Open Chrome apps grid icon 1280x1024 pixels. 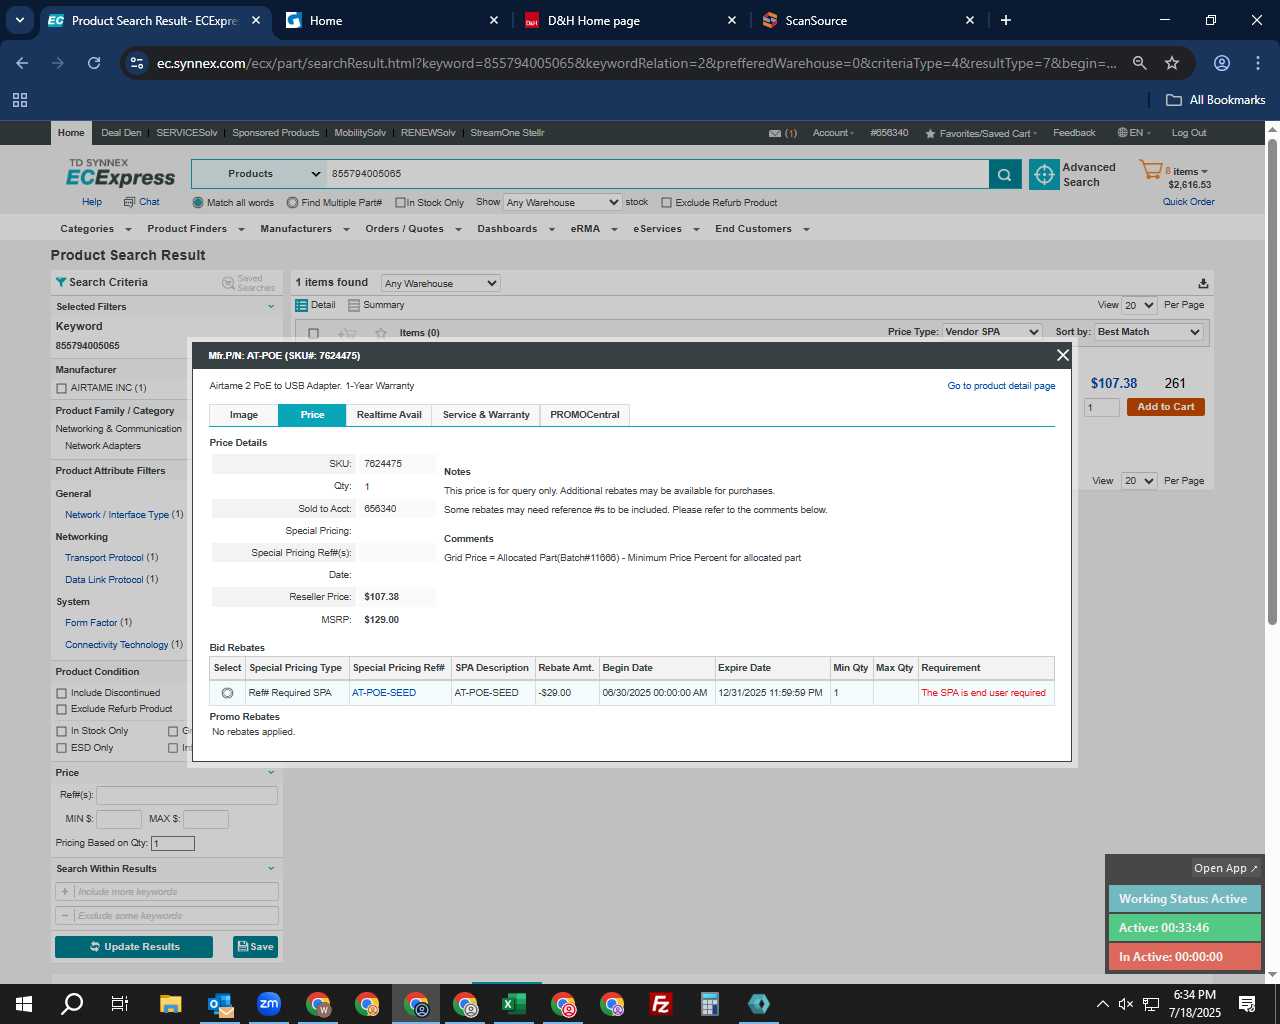pyautogui.click(x=20, y=100)
